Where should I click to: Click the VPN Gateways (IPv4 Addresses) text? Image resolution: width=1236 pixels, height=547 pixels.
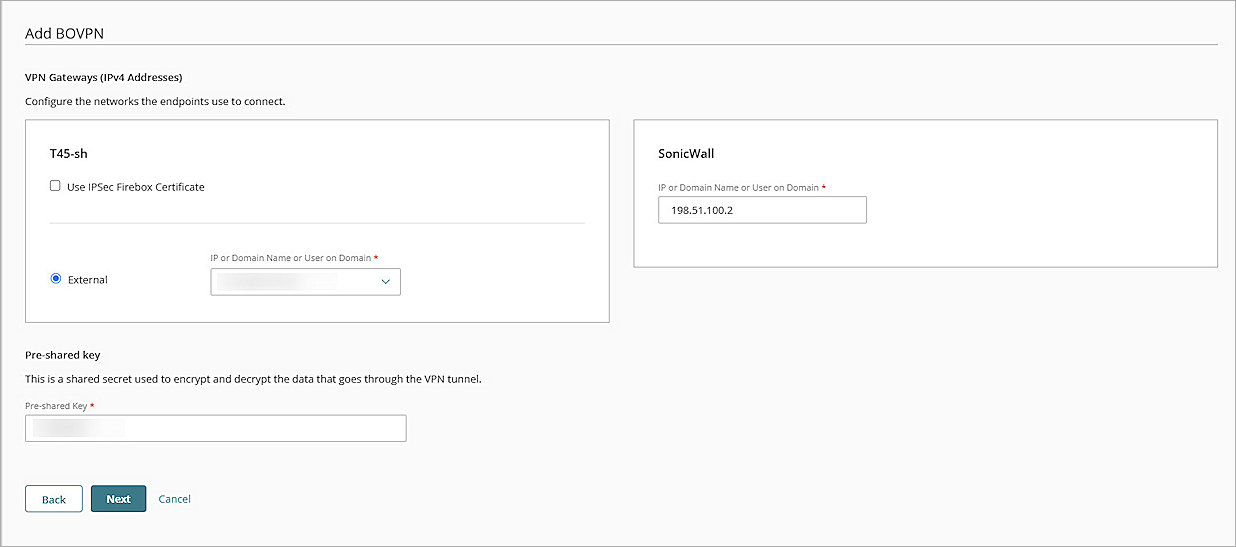104,77
